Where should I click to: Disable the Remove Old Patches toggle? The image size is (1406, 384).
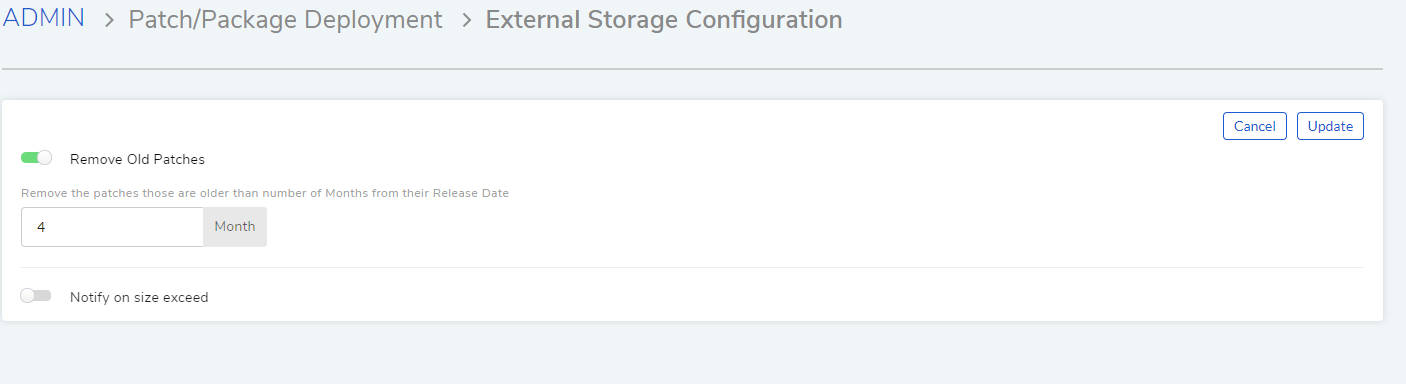coord(36,158)
